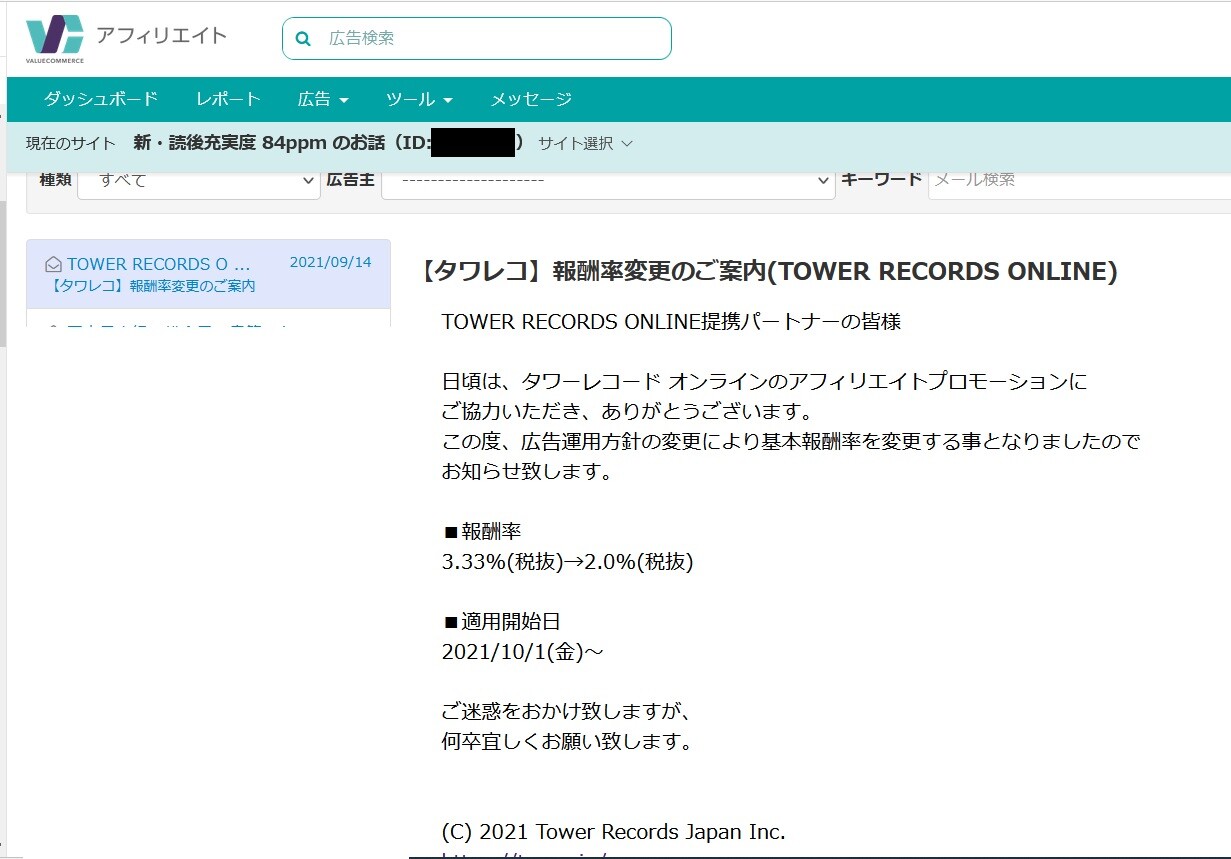Expand the 広告 dropdown menu

[323, 99]
